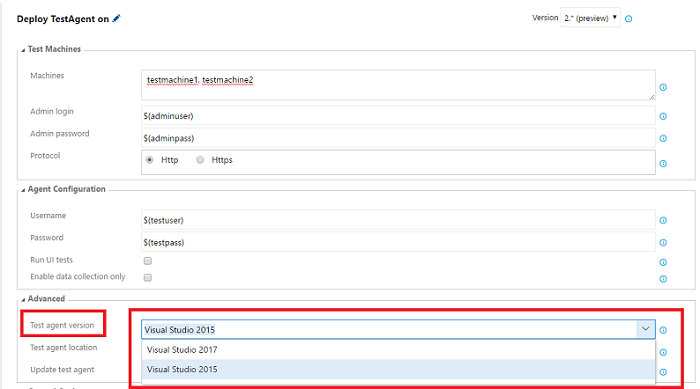The height and width of the screenshot is (389, 700).
Task: Show info for Admin login field
Action: coord(663,116)
